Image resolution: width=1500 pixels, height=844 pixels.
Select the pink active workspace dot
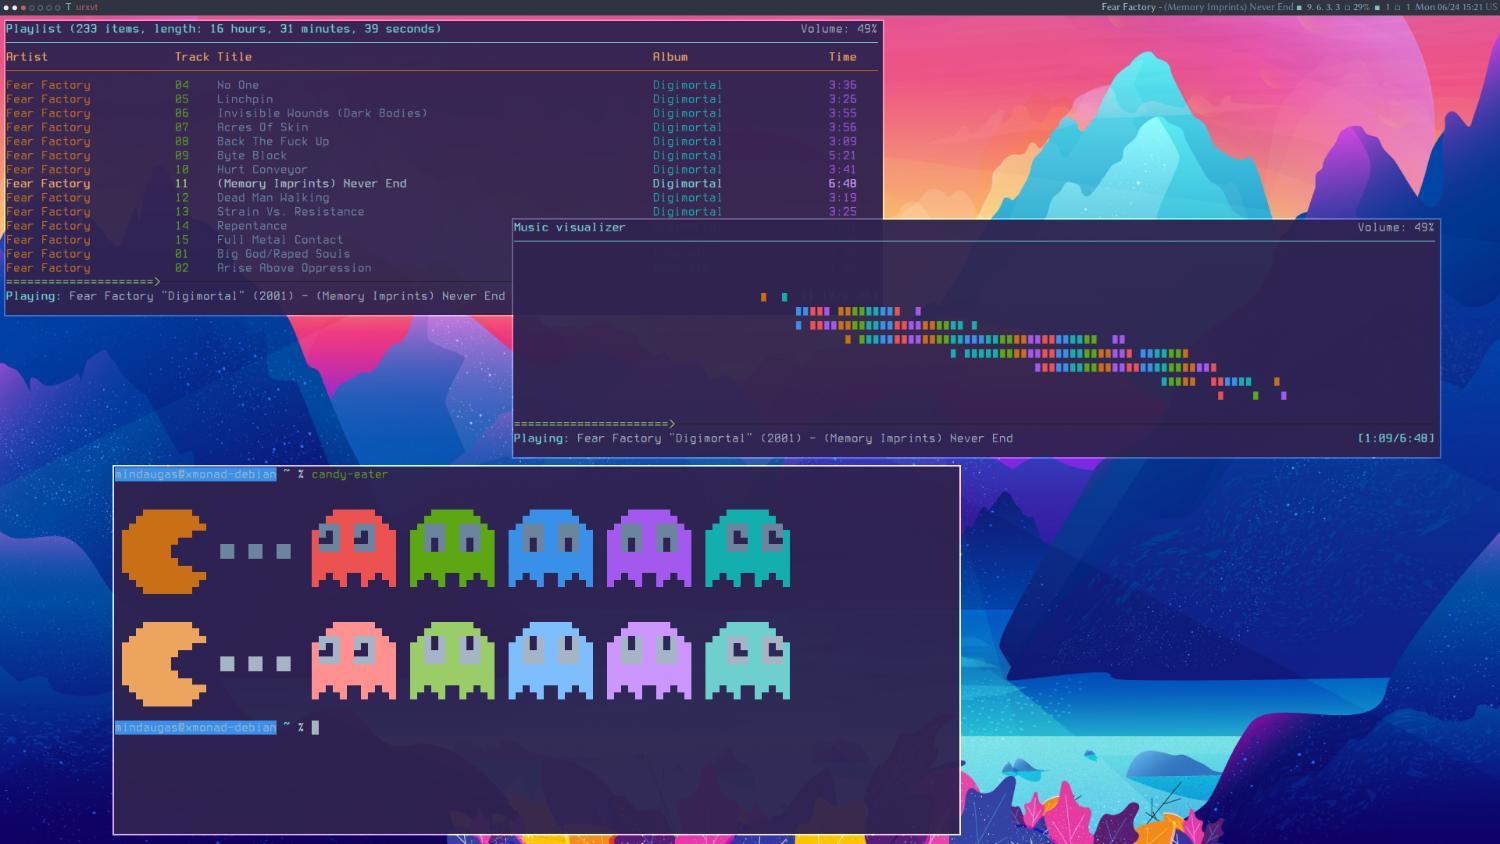(x=23, y=8)
